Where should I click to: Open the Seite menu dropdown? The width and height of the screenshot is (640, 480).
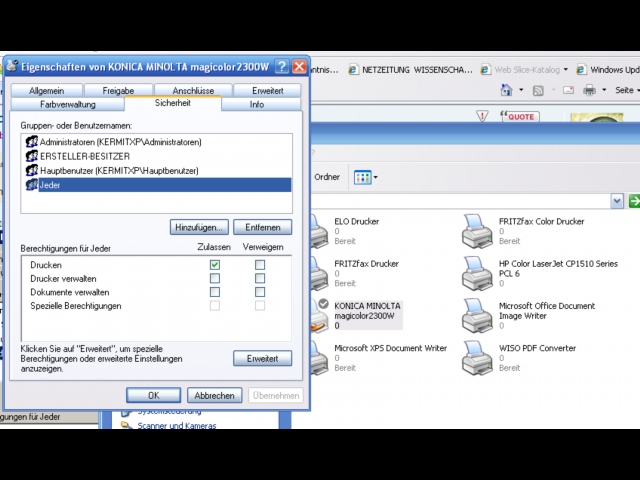coord(627,90)
